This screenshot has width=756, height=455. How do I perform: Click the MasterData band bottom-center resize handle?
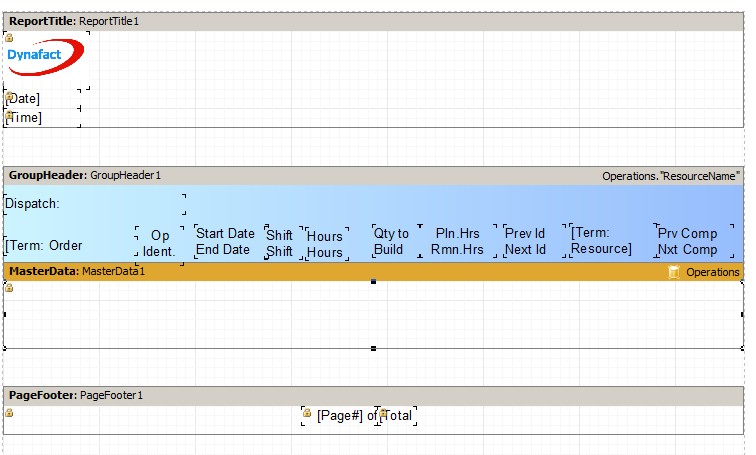374,348
